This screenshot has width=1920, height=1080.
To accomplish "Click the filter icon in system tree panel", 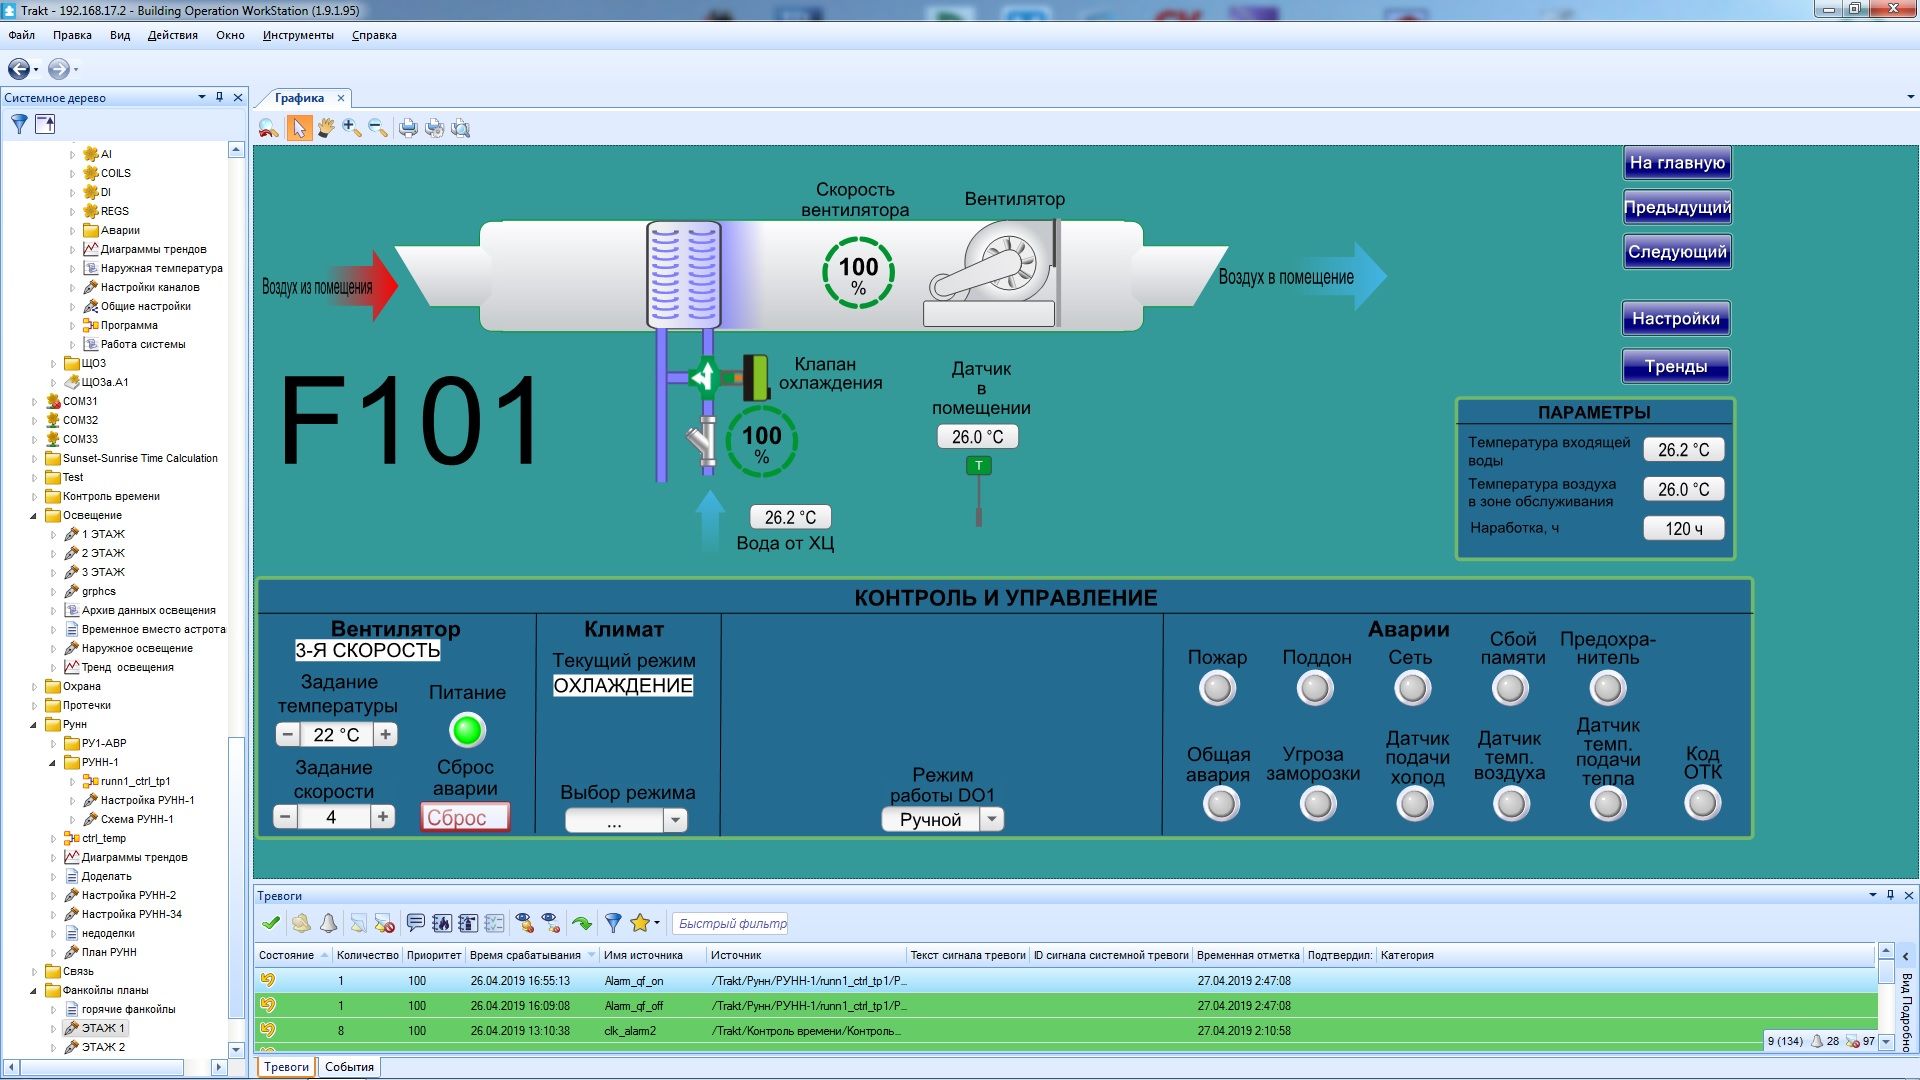I will tap(19, 124).
